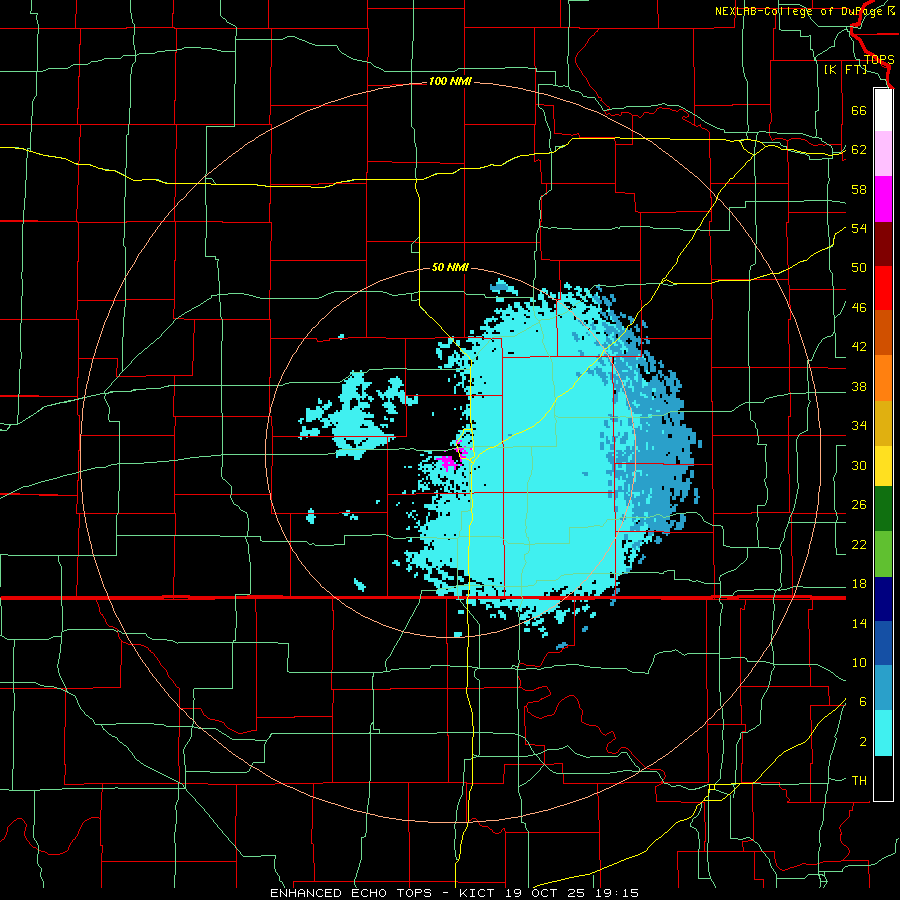
Task: Click the light pink legend swatch
Action: 883,153
